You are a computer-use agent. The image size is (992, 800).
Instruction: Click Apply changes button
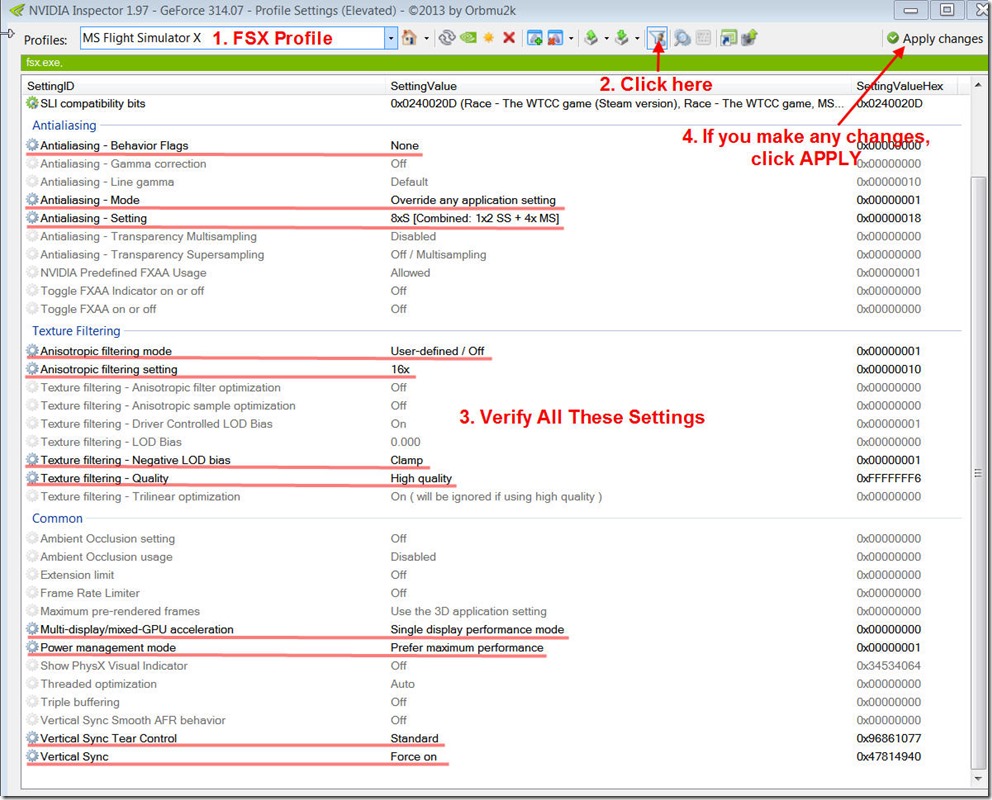pyautogui.click(x=934, y=39)
